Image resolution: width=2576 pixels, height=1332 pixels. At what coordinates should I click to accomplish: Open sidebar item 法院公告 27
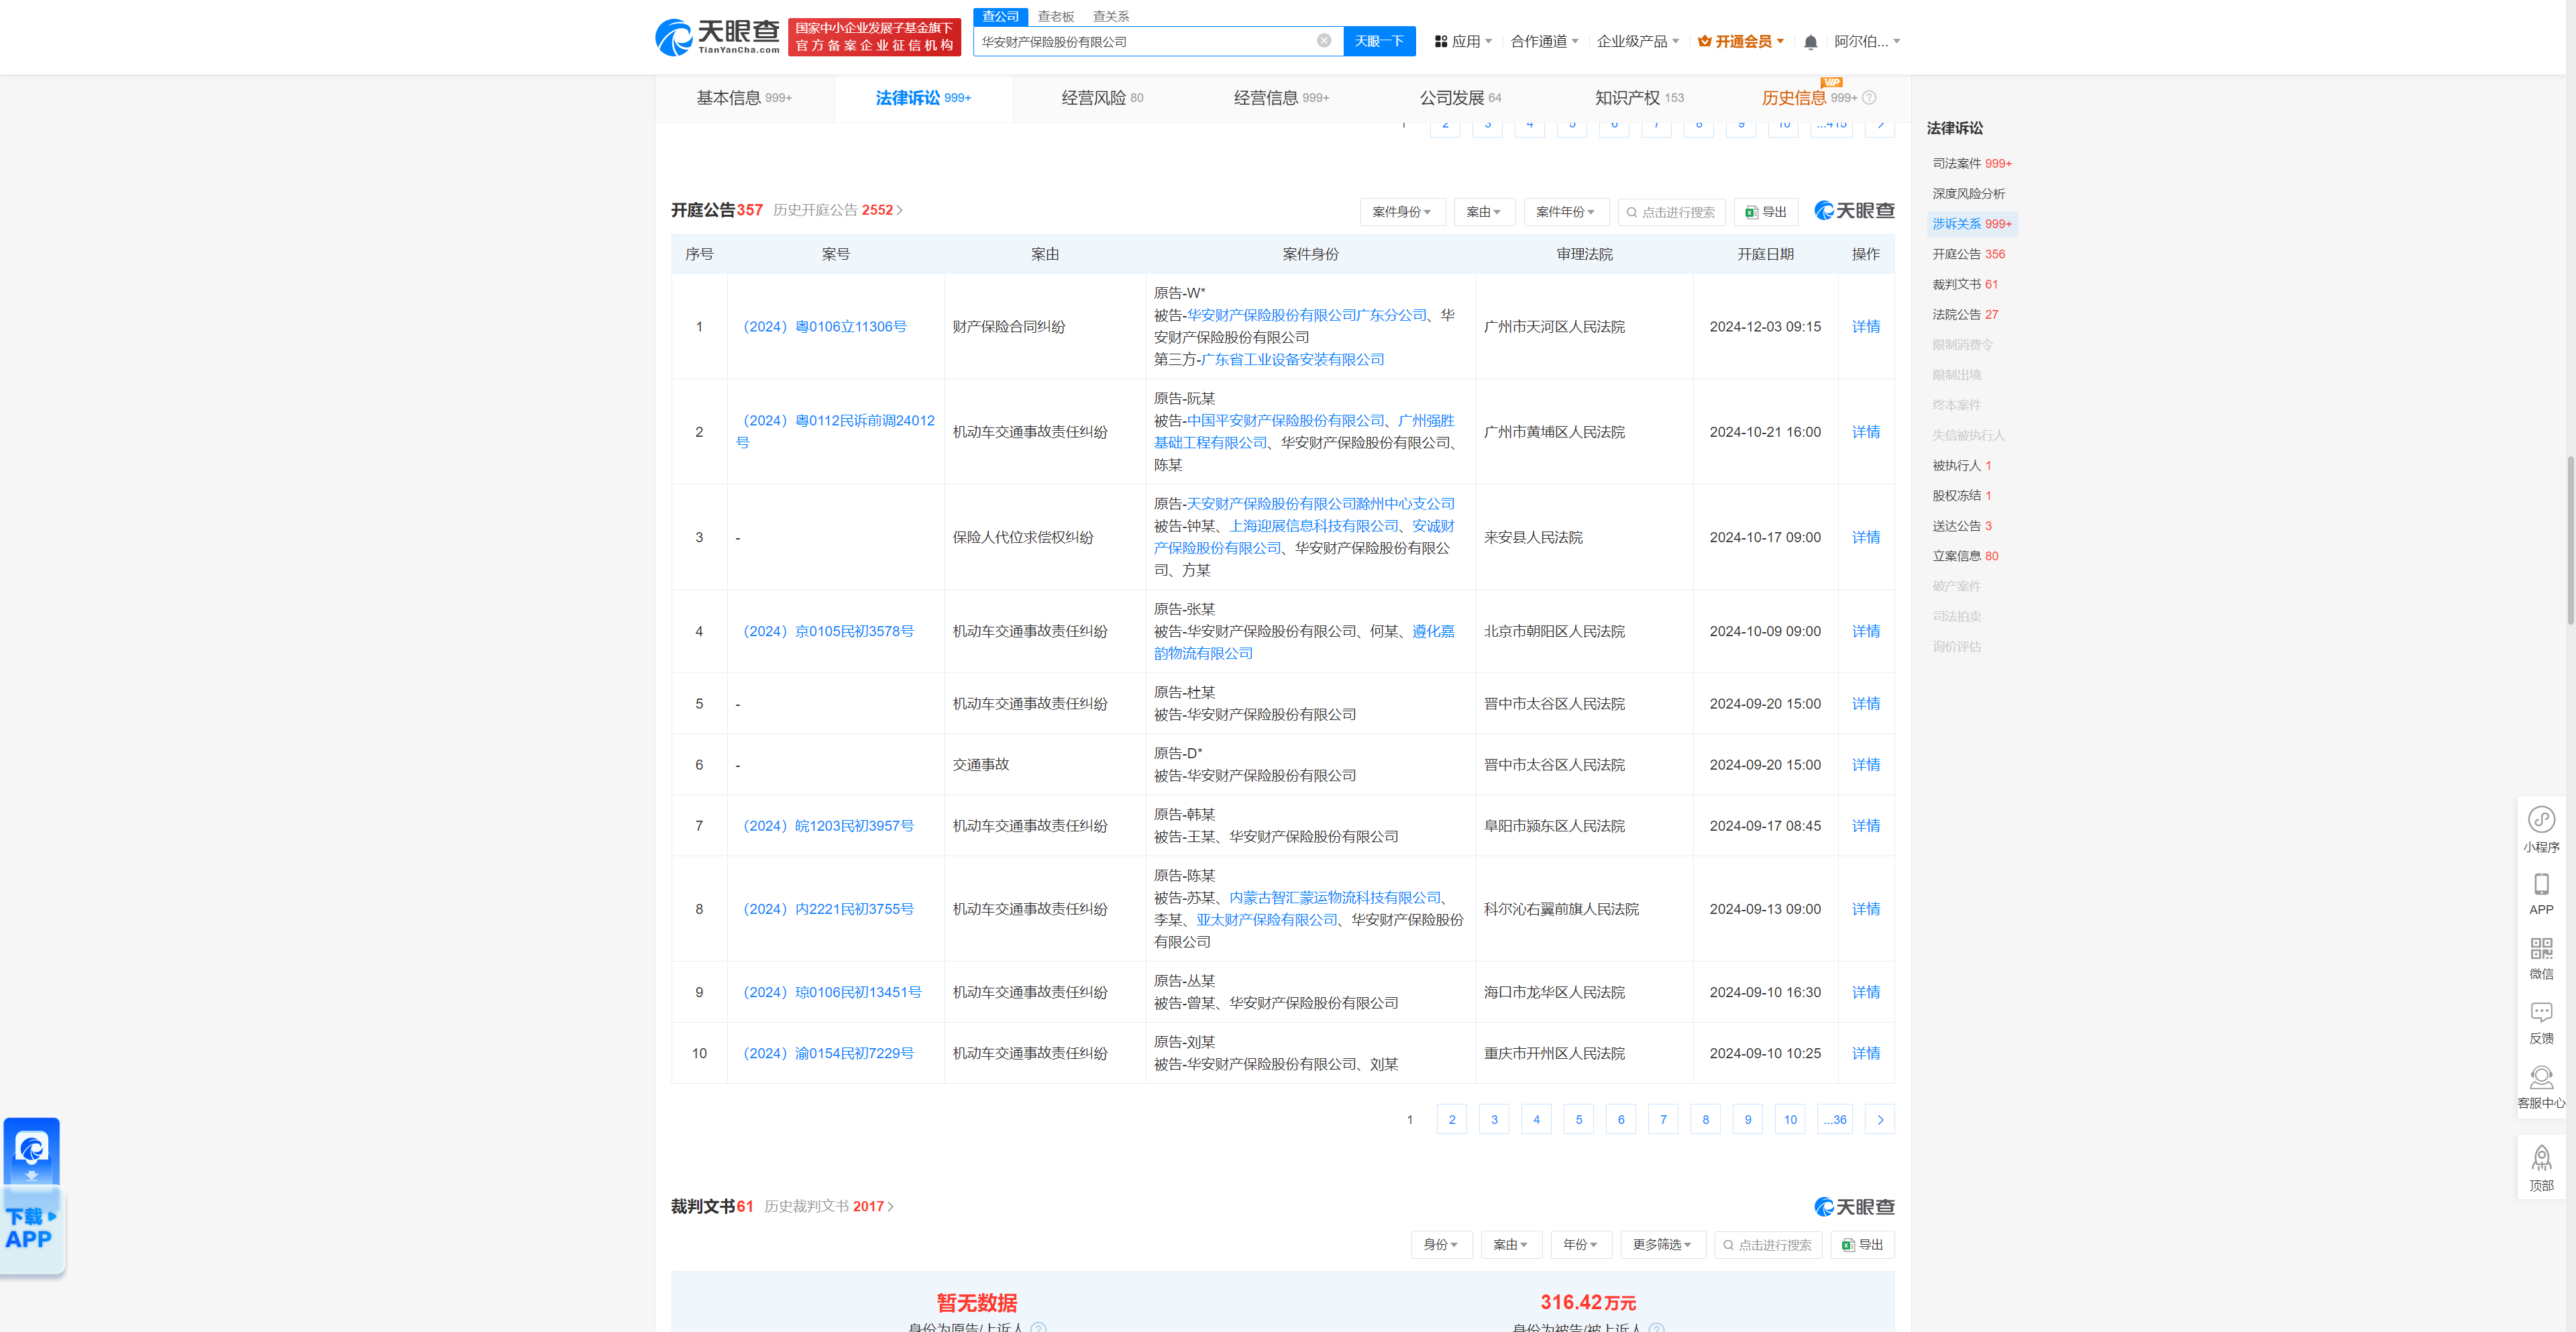click(1964, 315)
